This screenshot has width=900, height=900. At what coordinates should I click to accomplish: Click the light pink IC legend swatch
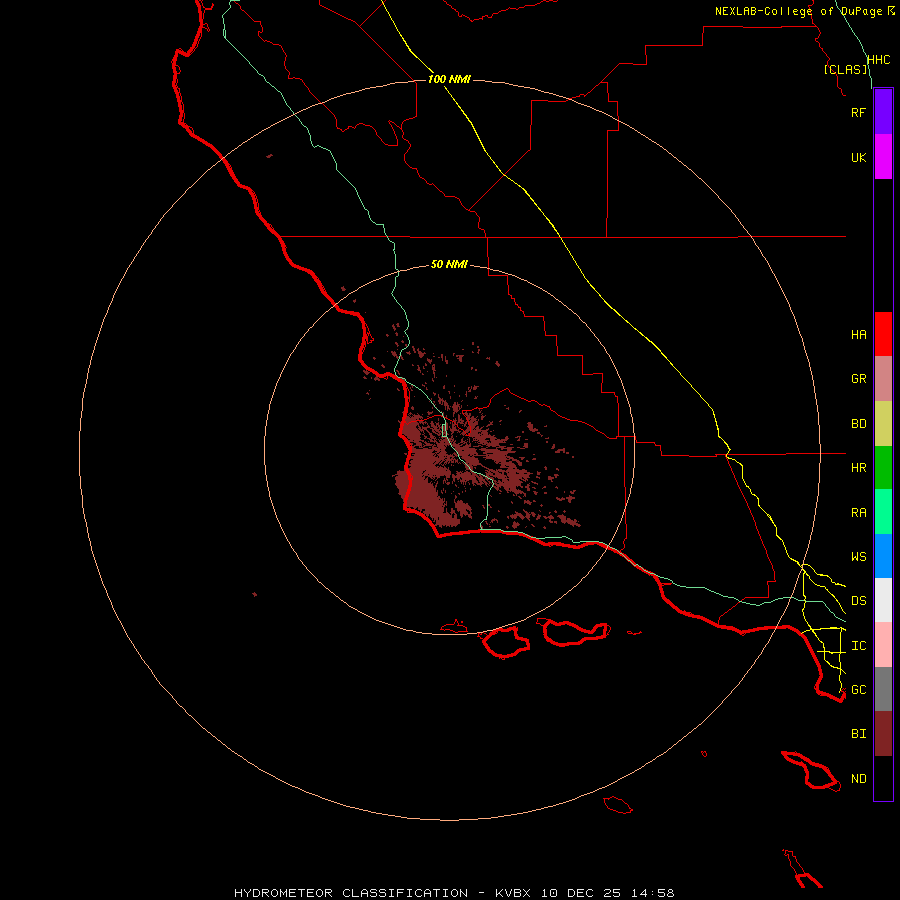pyautogui.click(x=883, y=645)
